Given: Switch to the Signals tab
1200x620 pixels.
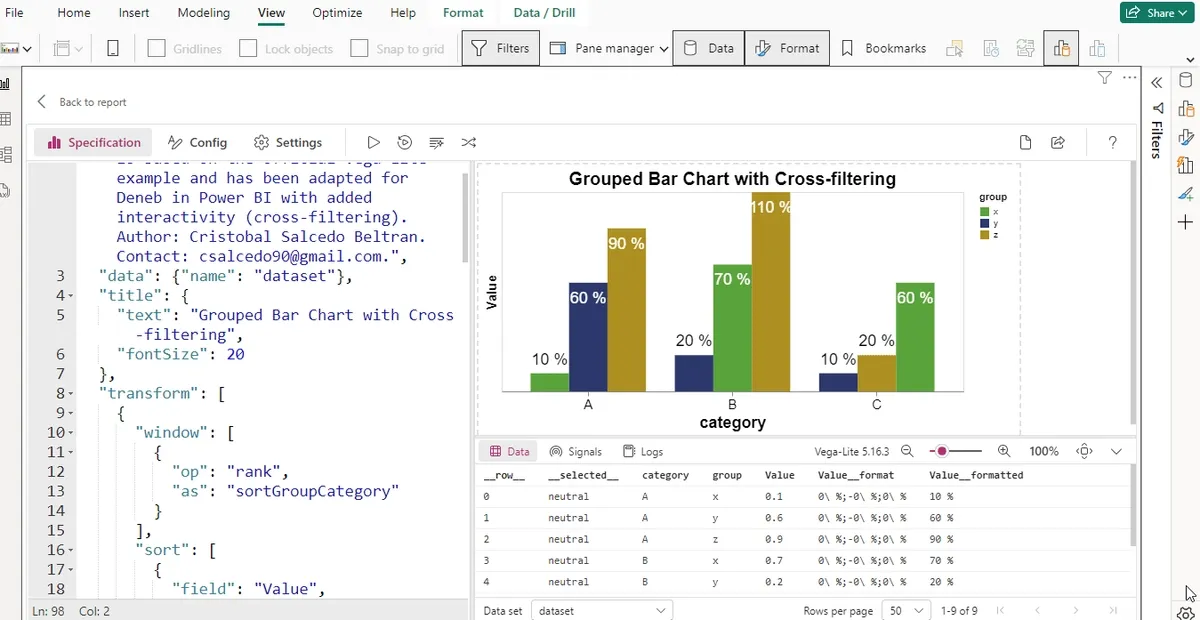Looking at the screenshot, I should (576, 451).
